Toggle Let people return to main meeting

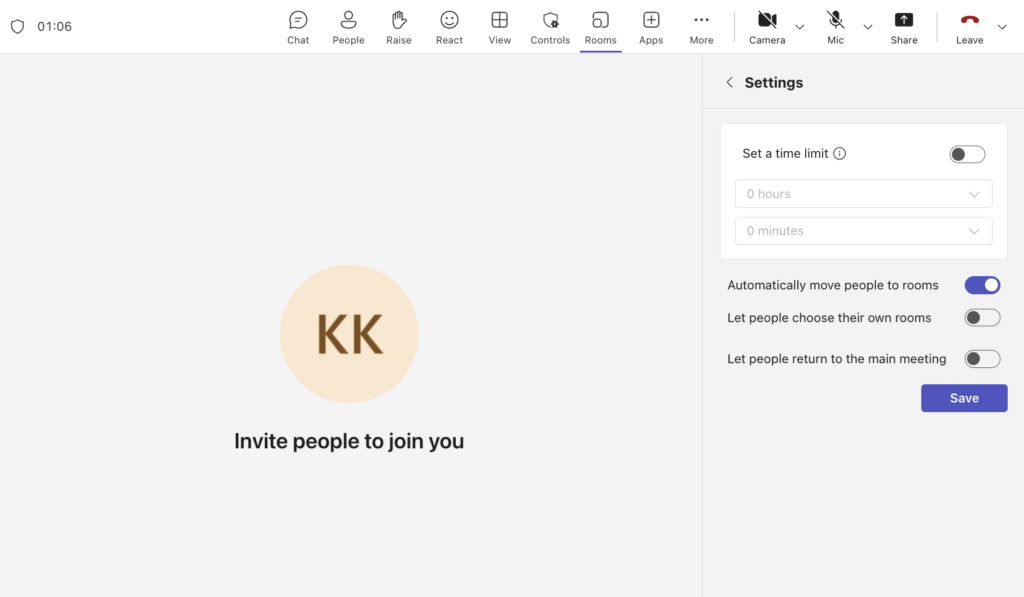[x=982, y=359]
